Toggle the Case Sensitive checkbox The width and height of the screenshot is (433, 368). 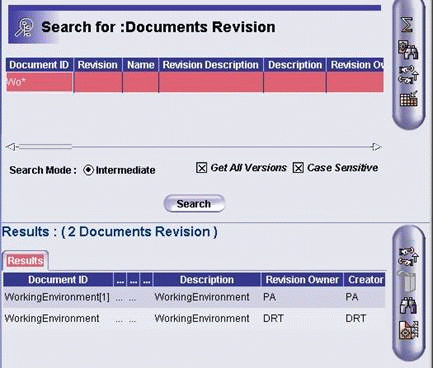pyautogui.click(x=298, y=168)
